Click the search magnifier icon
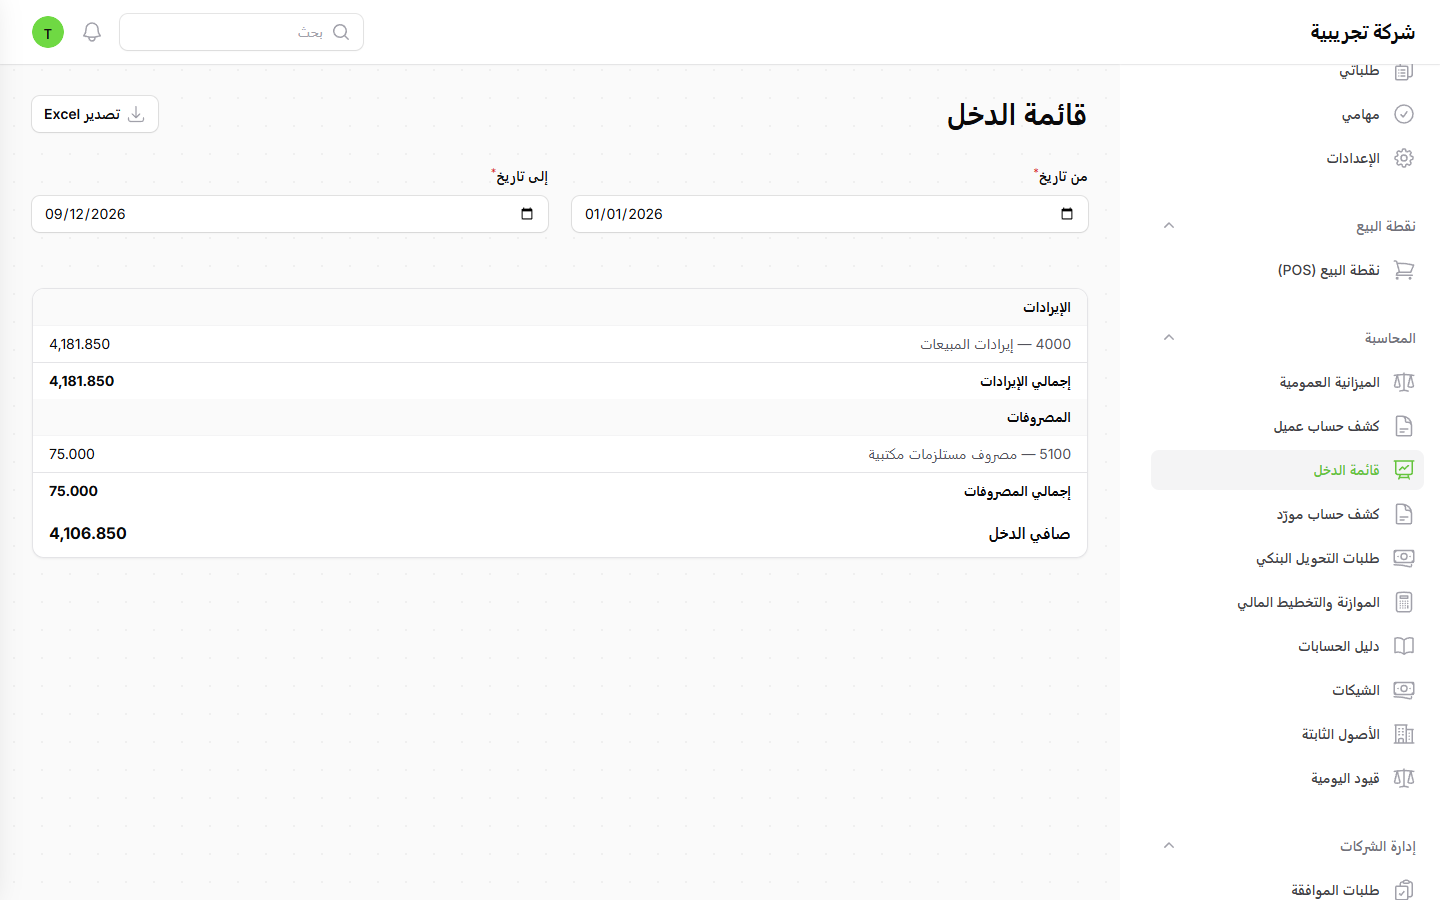The image size is (1440, 900). [341, 32]
